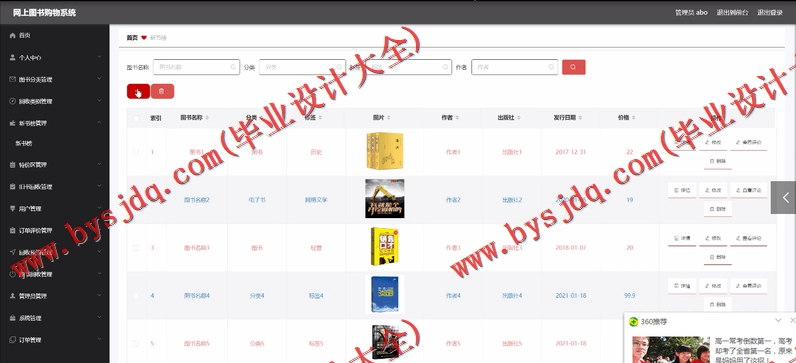Click the red trash bulk-delete button
Viewport: 796px width, 363px height.
tap(162, 91)
